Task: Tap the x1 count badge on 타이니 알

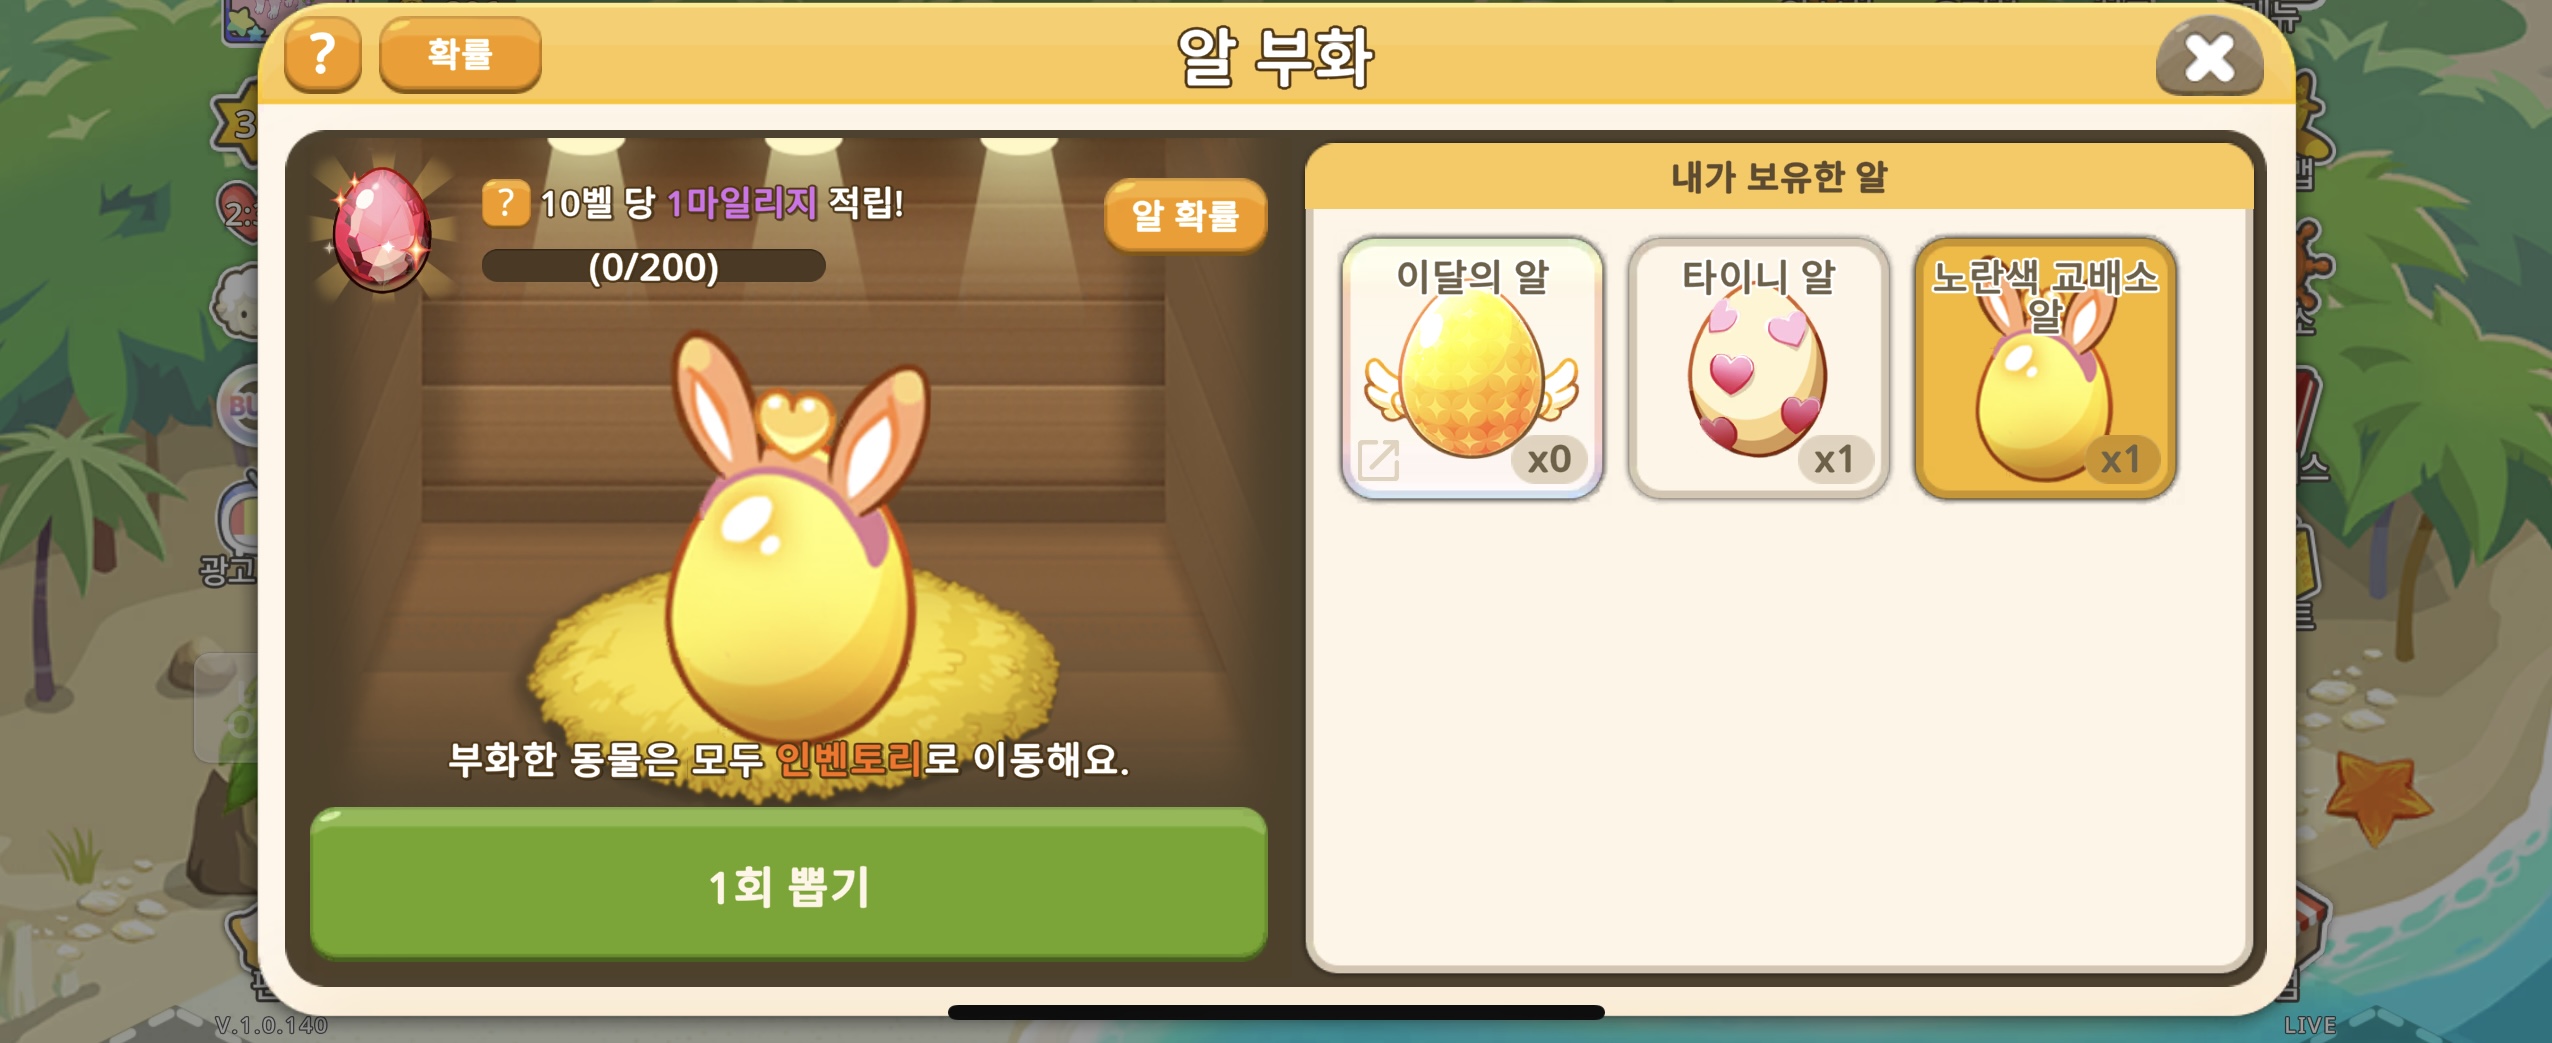Action: [1835, 460]
